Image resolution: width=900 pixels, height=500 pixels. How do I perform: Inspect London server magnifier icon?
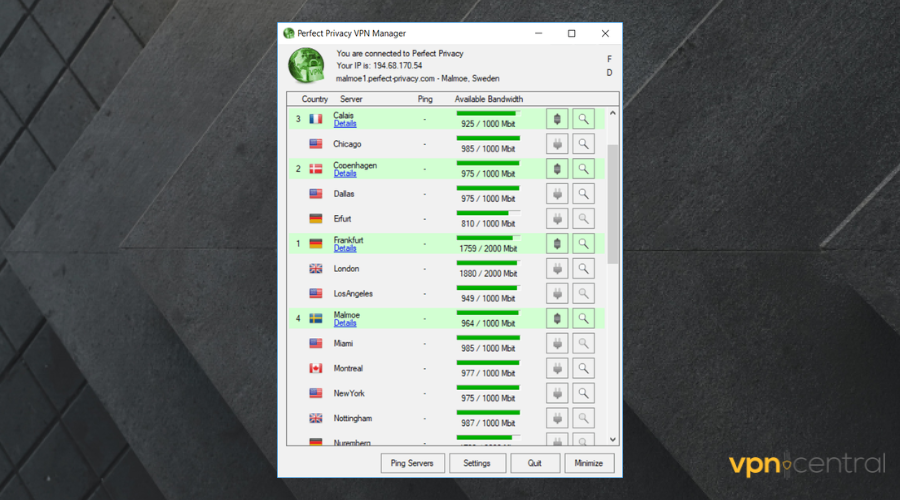click(583, 269)
